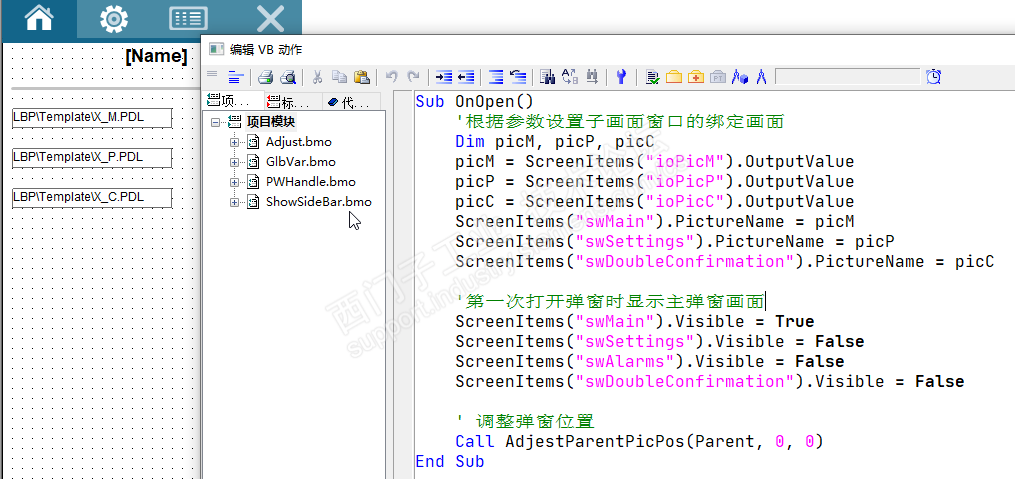The image size is (1015, 479).
Task: Click the Paste clipboard icon
Action: pyautogui.click(x=362, y=76)
